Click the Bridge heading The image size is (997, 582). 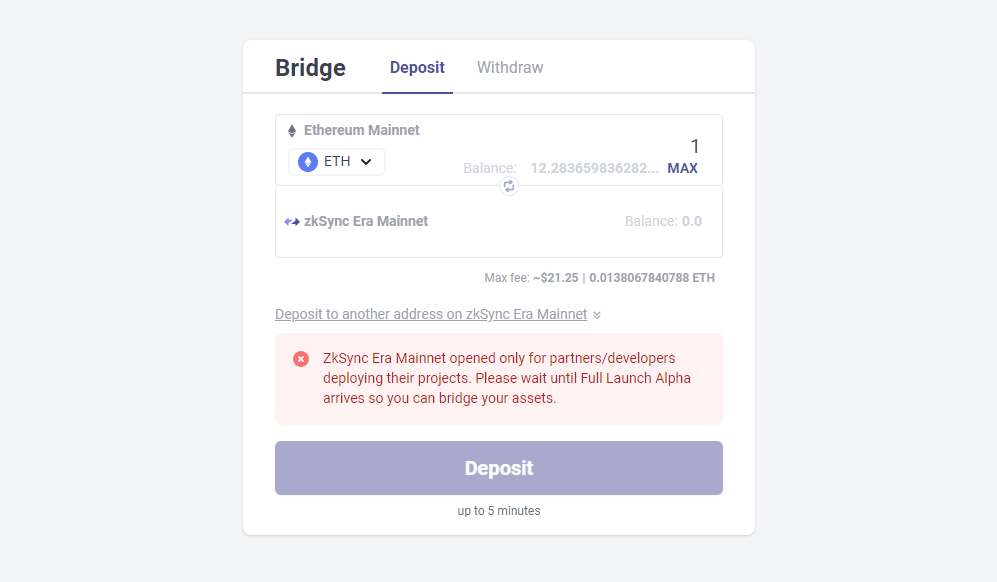310,67
